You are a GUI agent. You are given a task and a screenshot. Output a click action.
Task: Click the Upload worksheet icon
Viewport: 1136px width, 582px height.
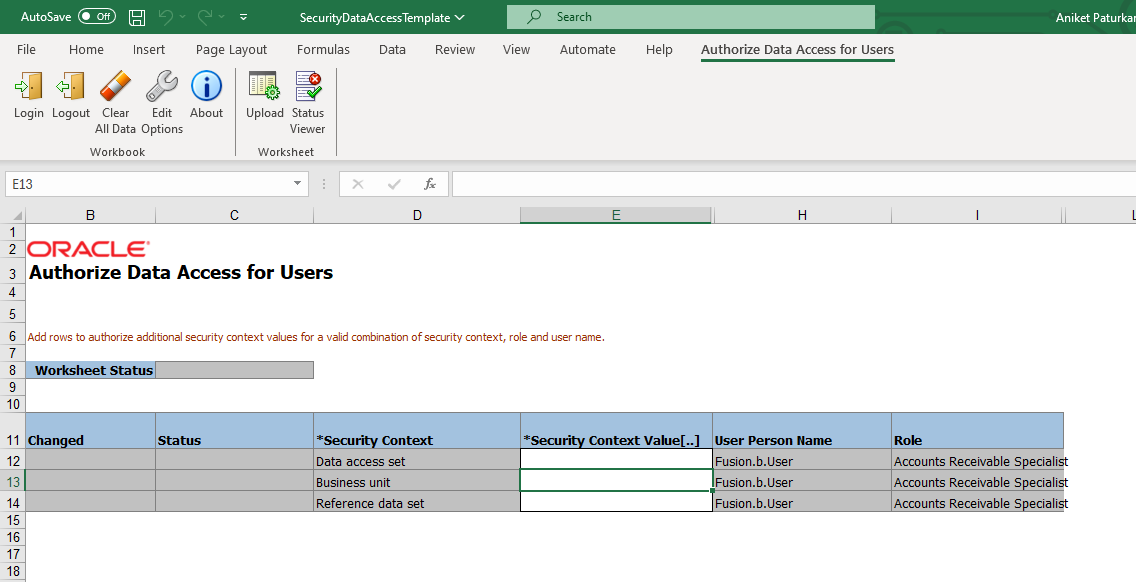264,86
